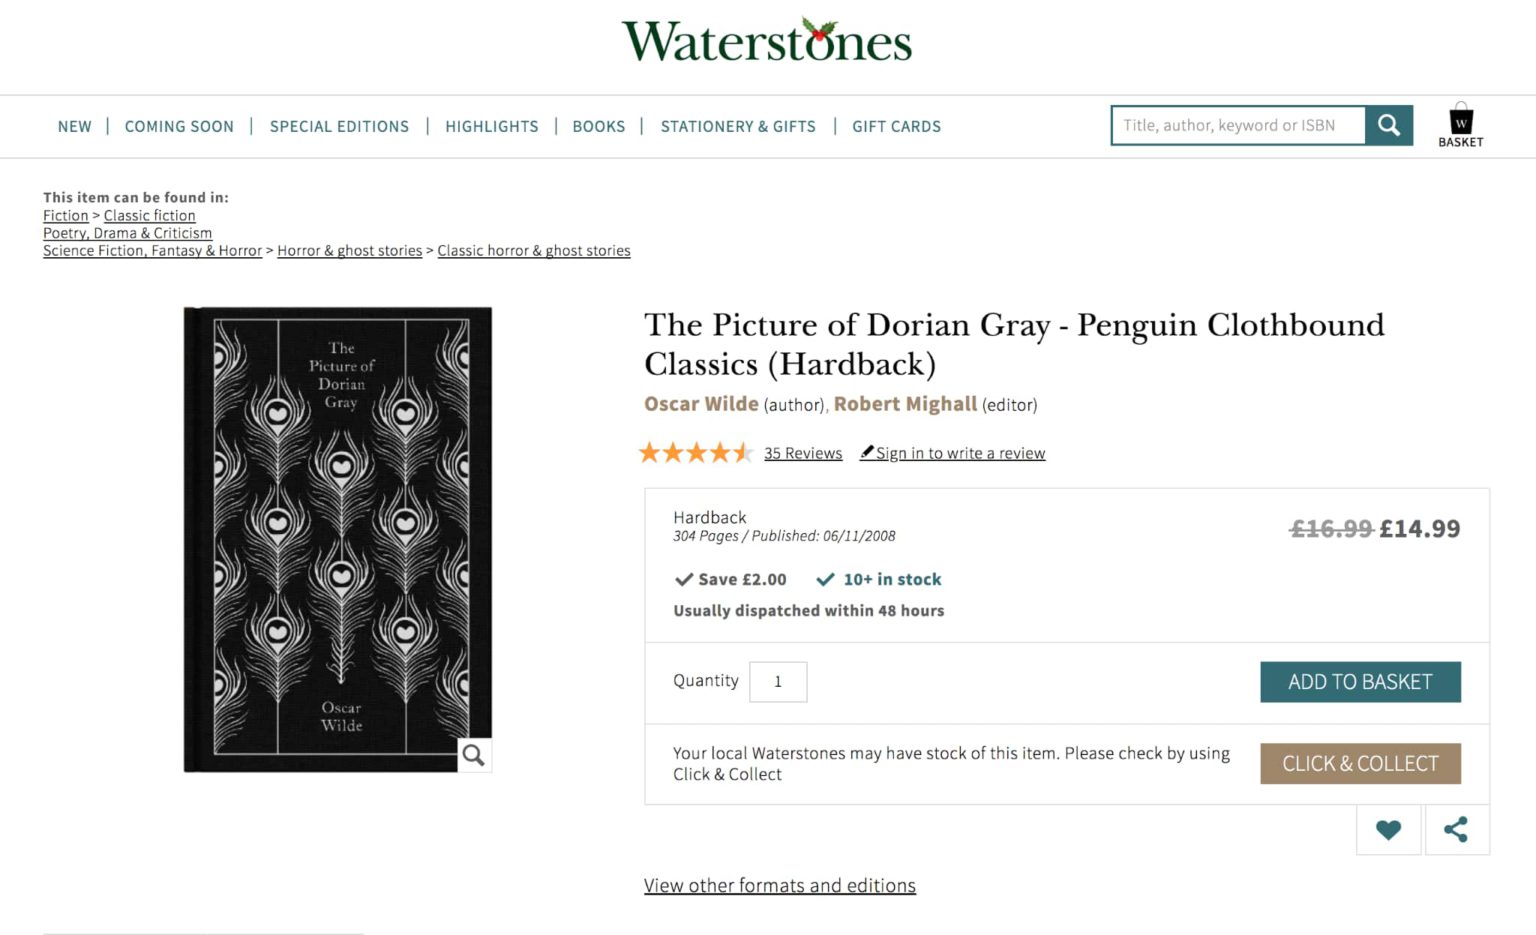
Task: Open Classic fiction breadcrumb link
Action: [x=150, y=216]
